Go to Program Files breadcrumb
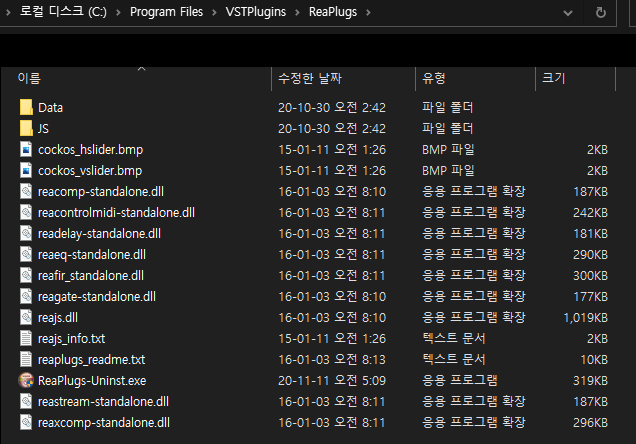636x444 pixels. [166, 12]
